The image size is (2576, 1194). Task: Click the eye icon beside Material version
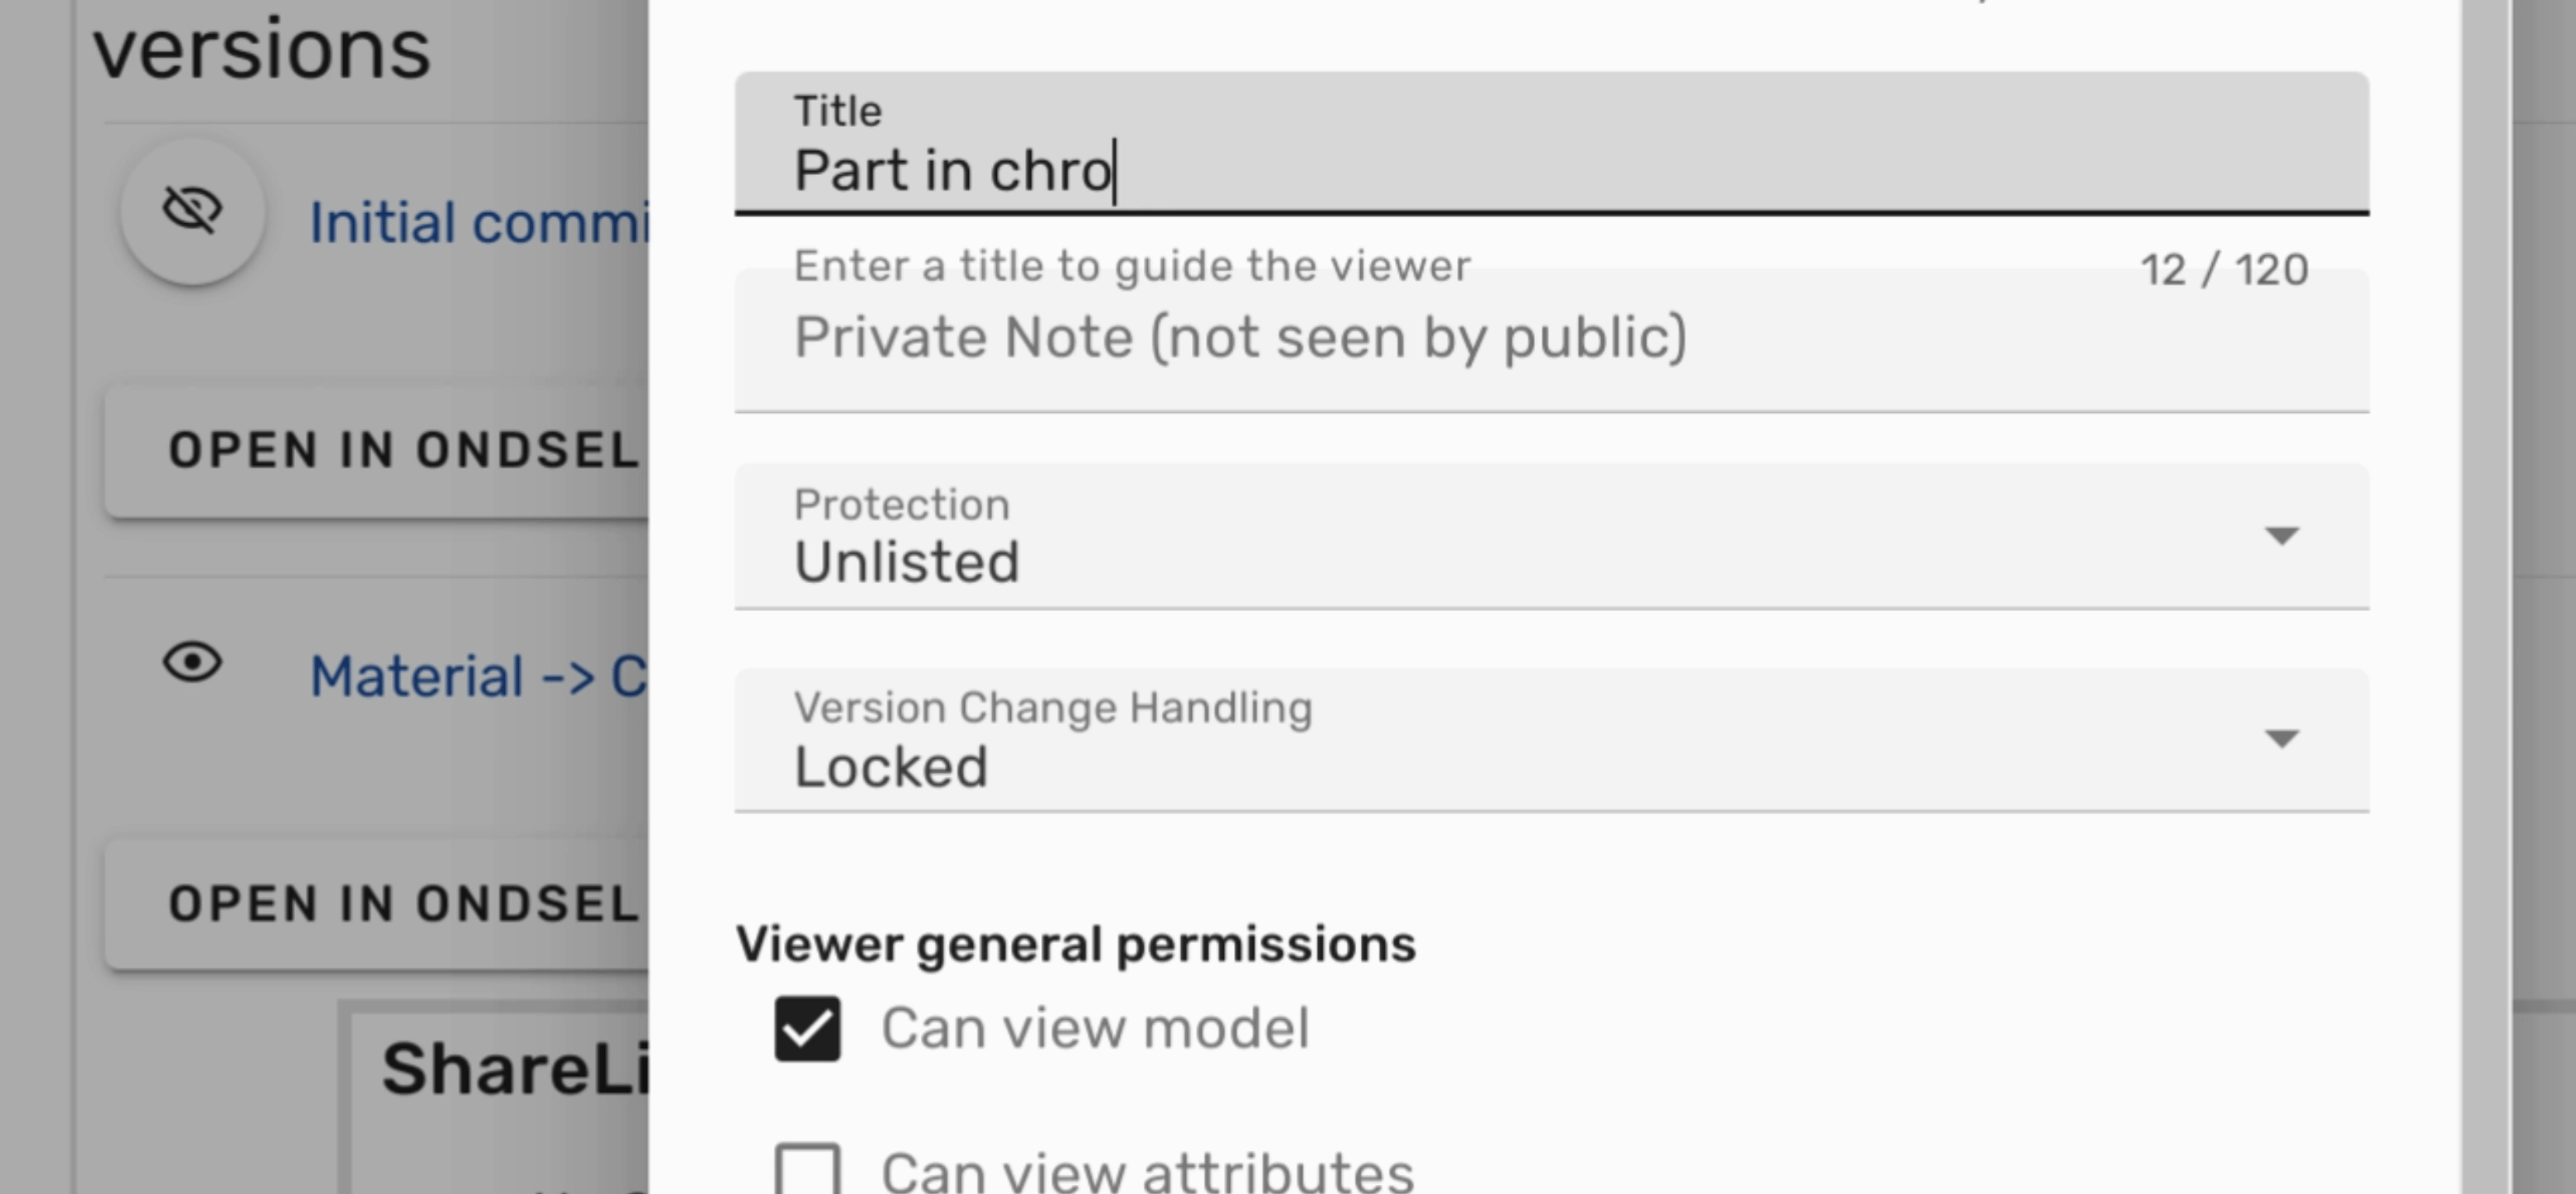[x=192, y=663]
